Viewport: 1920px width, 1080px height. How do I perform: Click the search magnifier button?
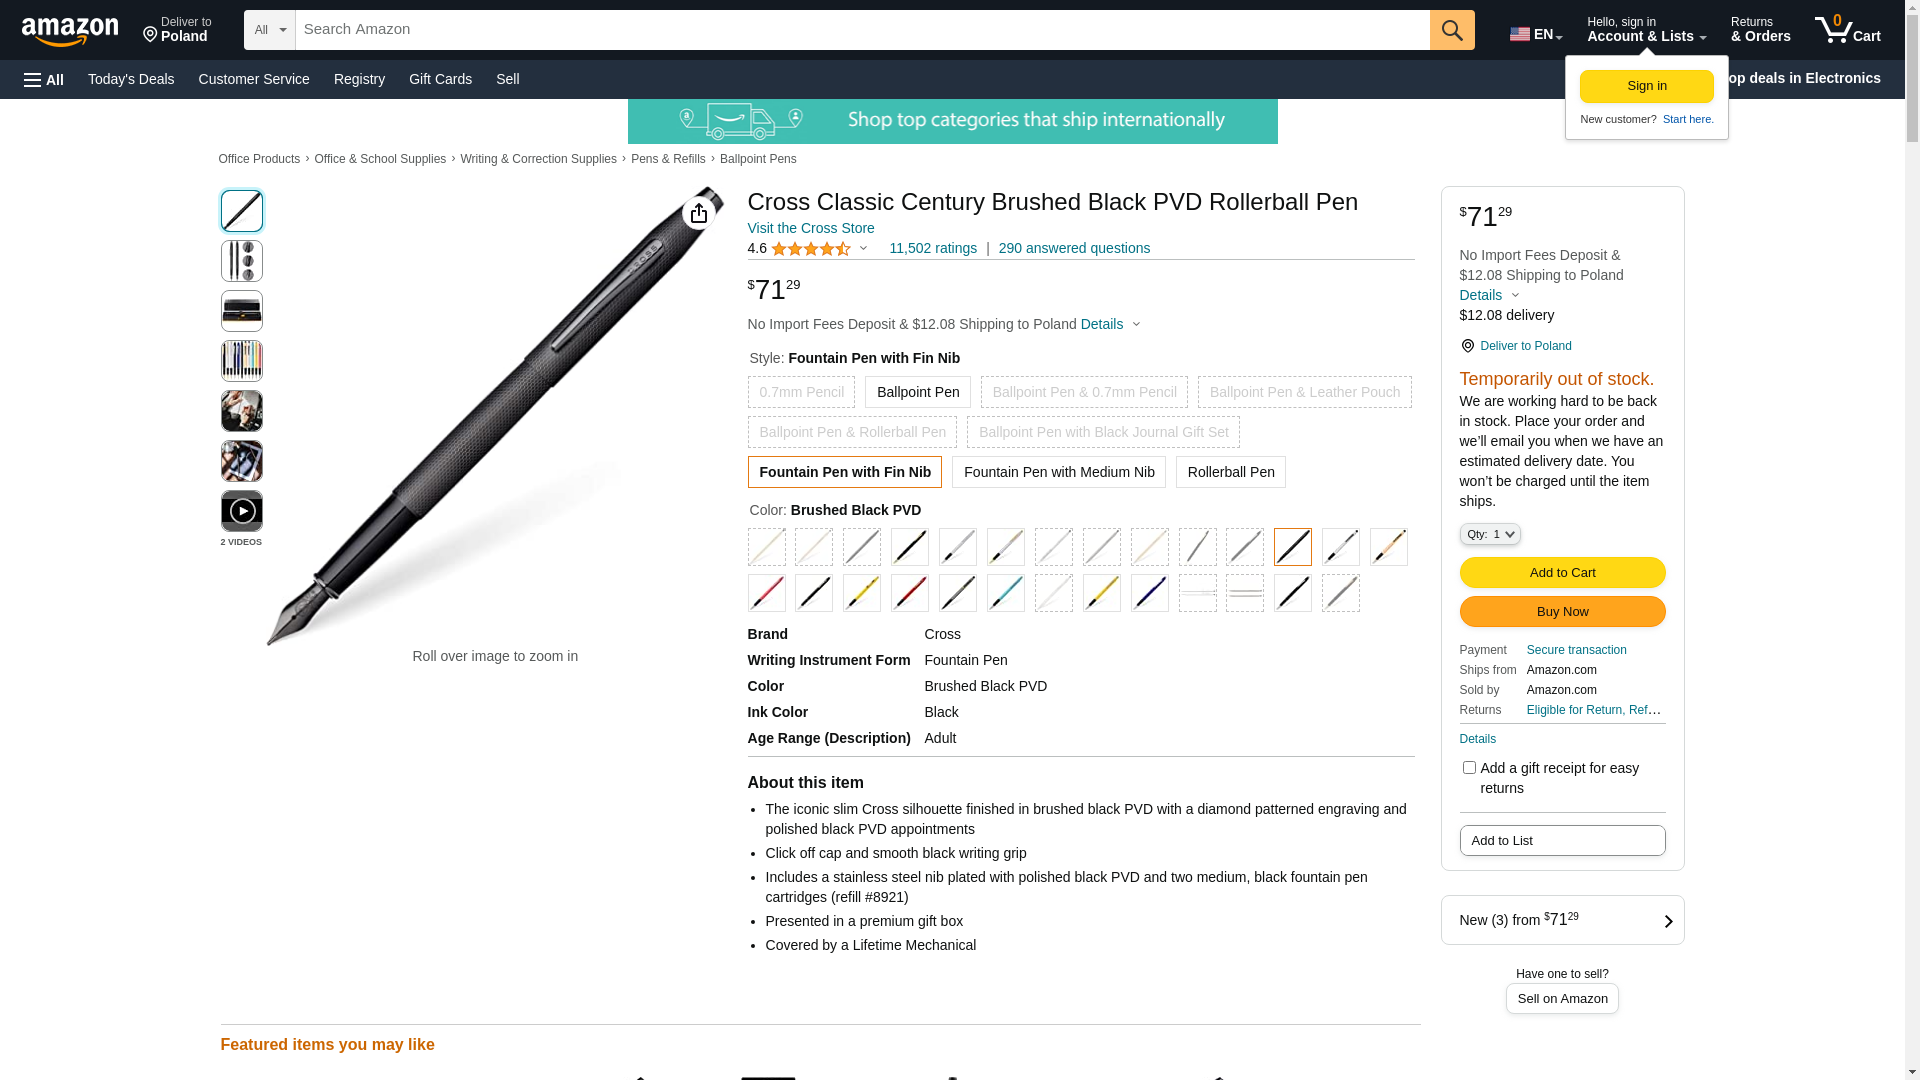click(1452, 30)
